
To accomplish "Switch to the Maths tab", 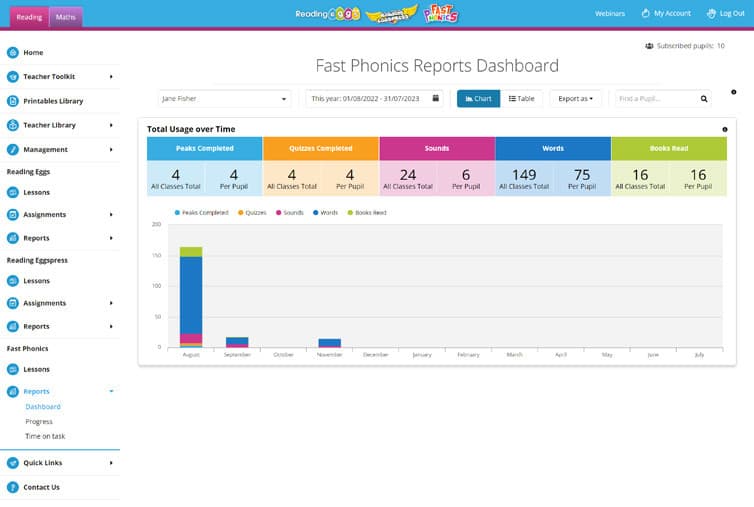I will (x=65, y=17).
